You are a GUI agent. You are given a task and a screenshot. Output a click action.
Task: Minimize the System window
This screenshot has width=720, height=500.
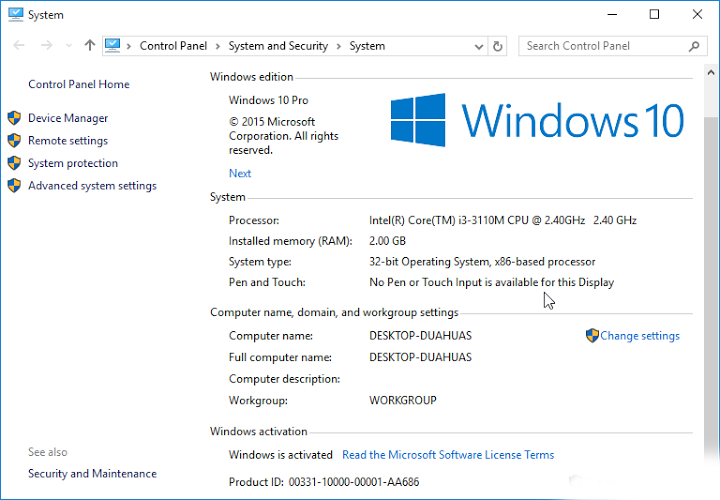612,15
